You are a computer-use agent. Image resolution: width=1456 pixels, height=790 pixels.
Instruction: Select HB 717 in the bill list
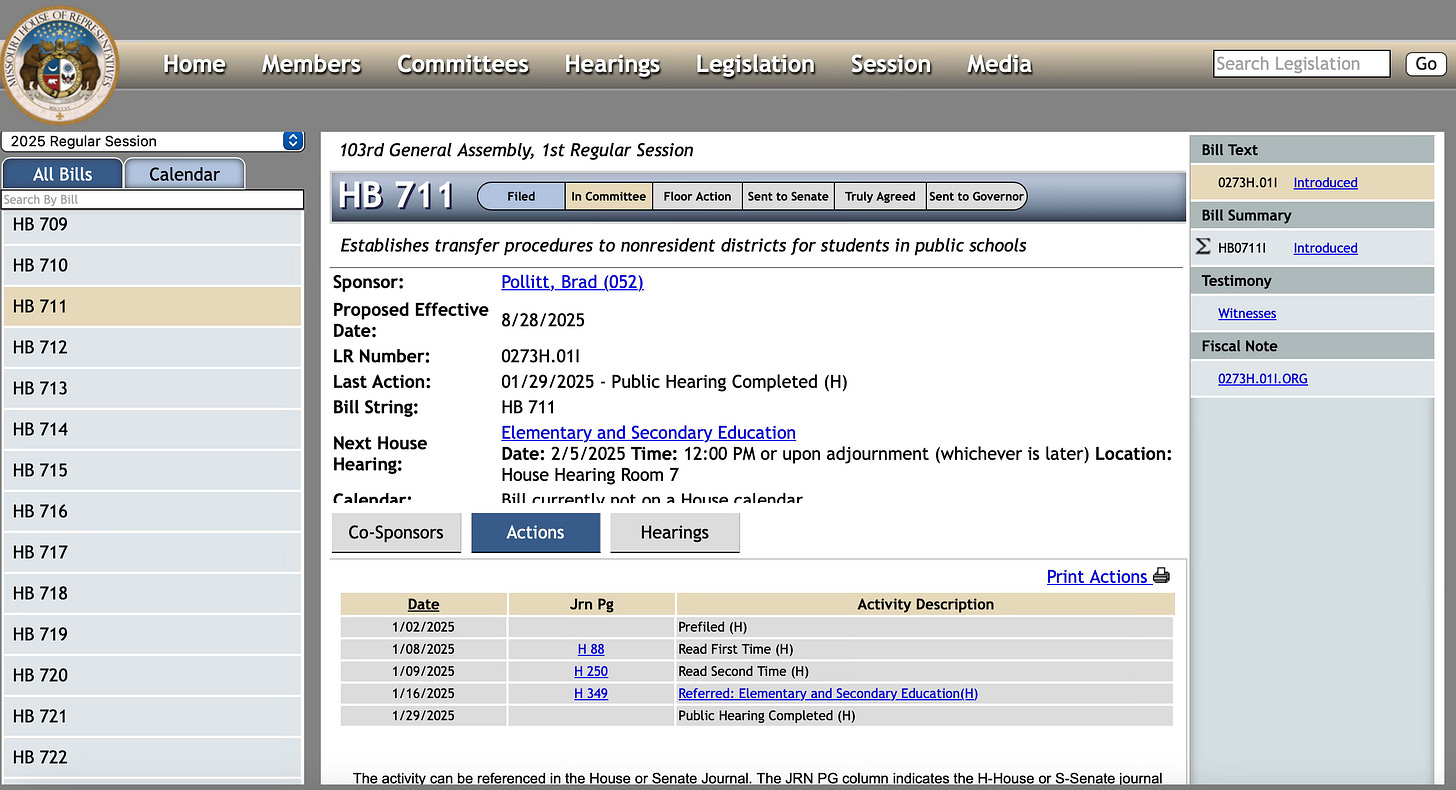[x=152, y=553]
